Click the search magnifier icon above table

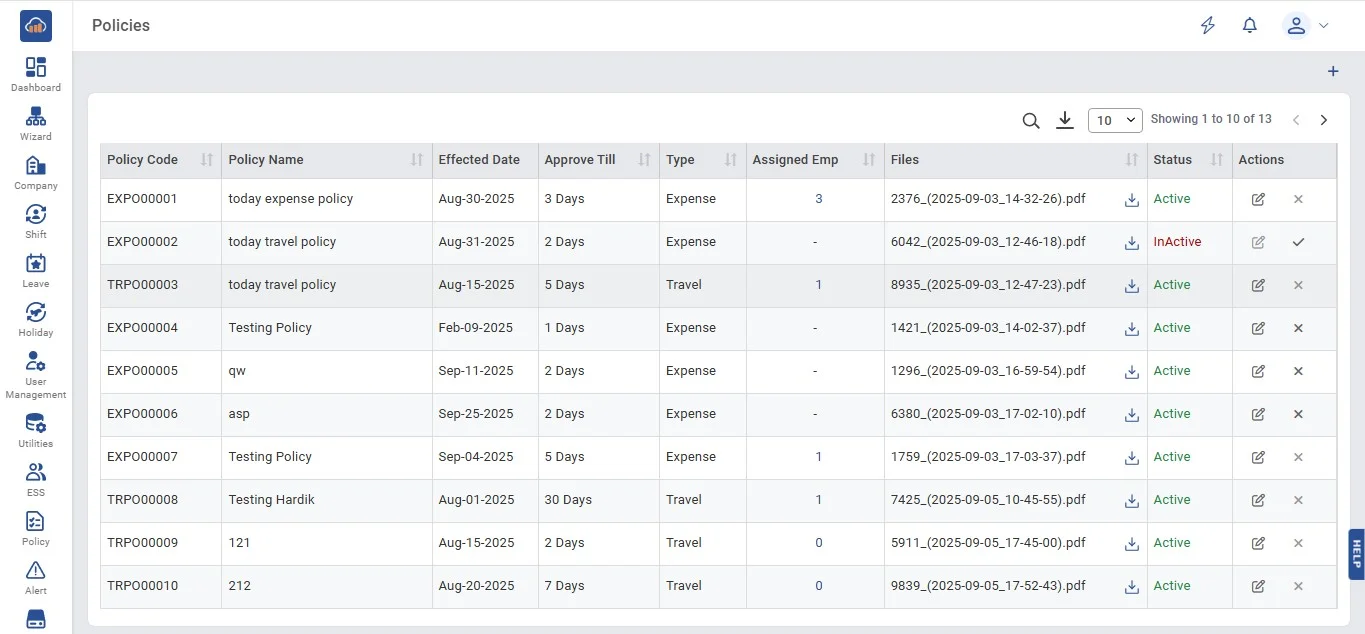tap(1031, 120)
